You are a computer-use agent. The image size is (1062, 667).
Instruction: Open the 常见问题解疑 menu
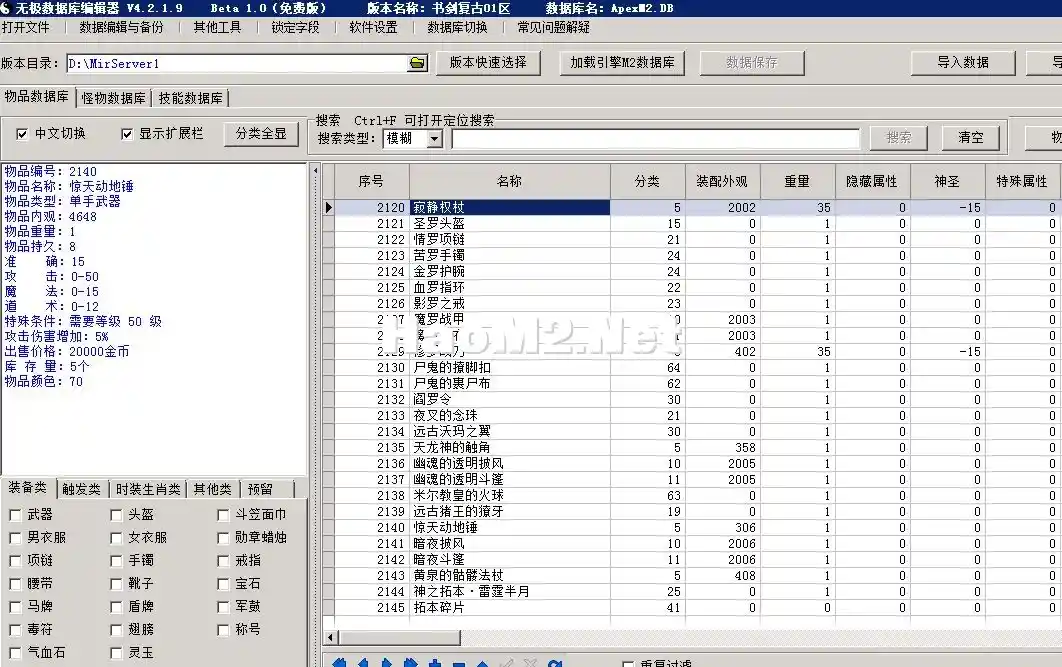point(553,28)
